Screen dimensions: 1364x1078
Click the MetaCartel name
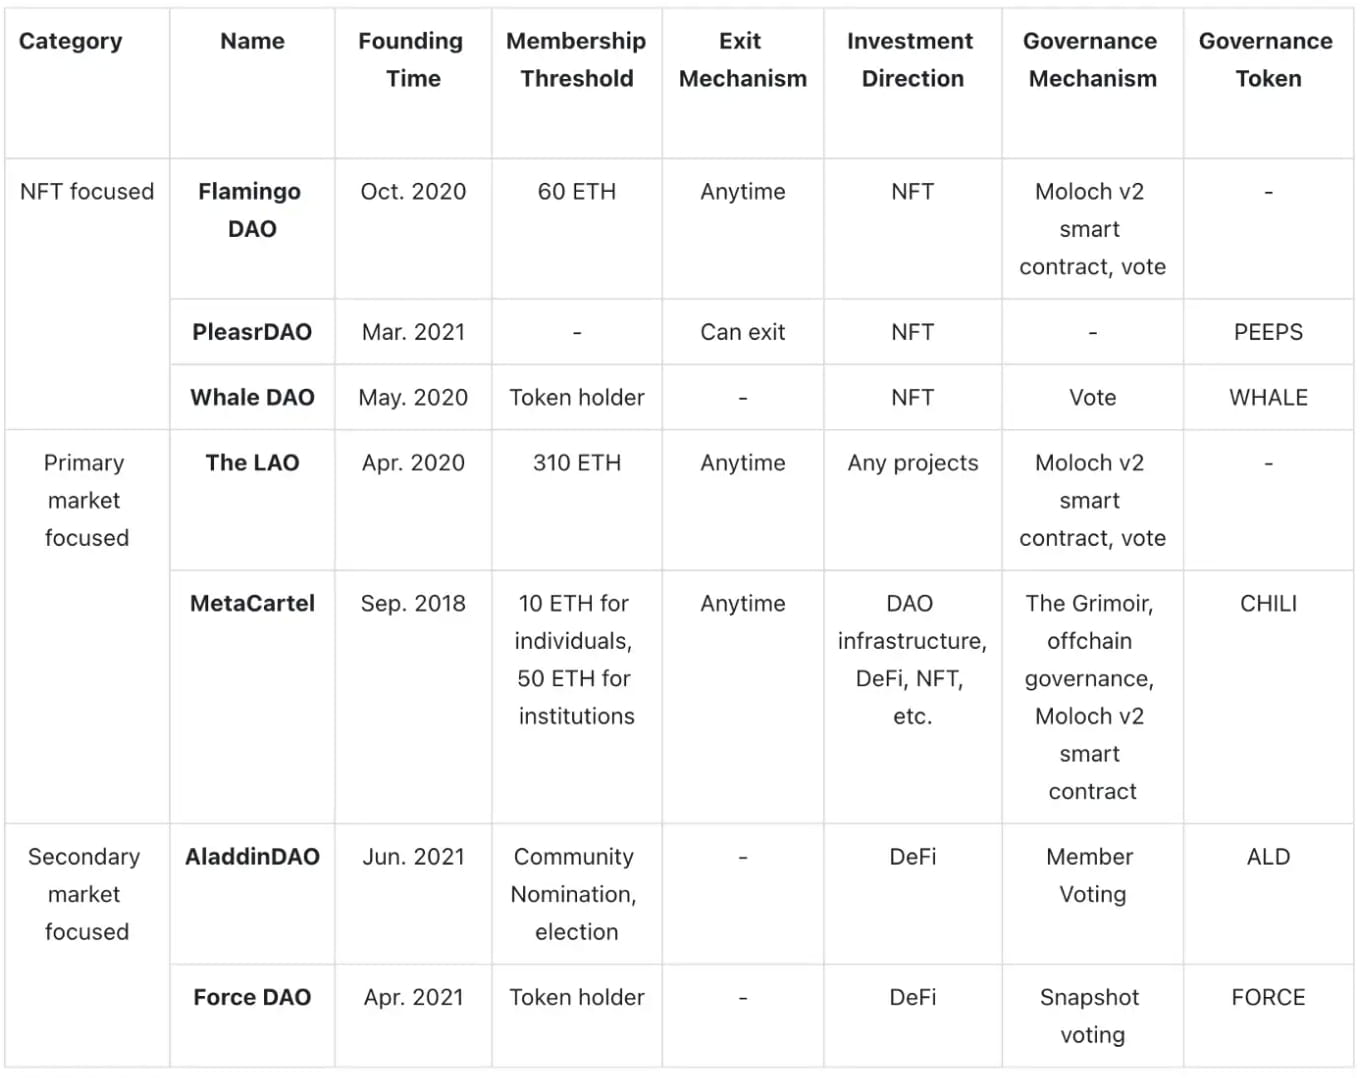(252, 603)
